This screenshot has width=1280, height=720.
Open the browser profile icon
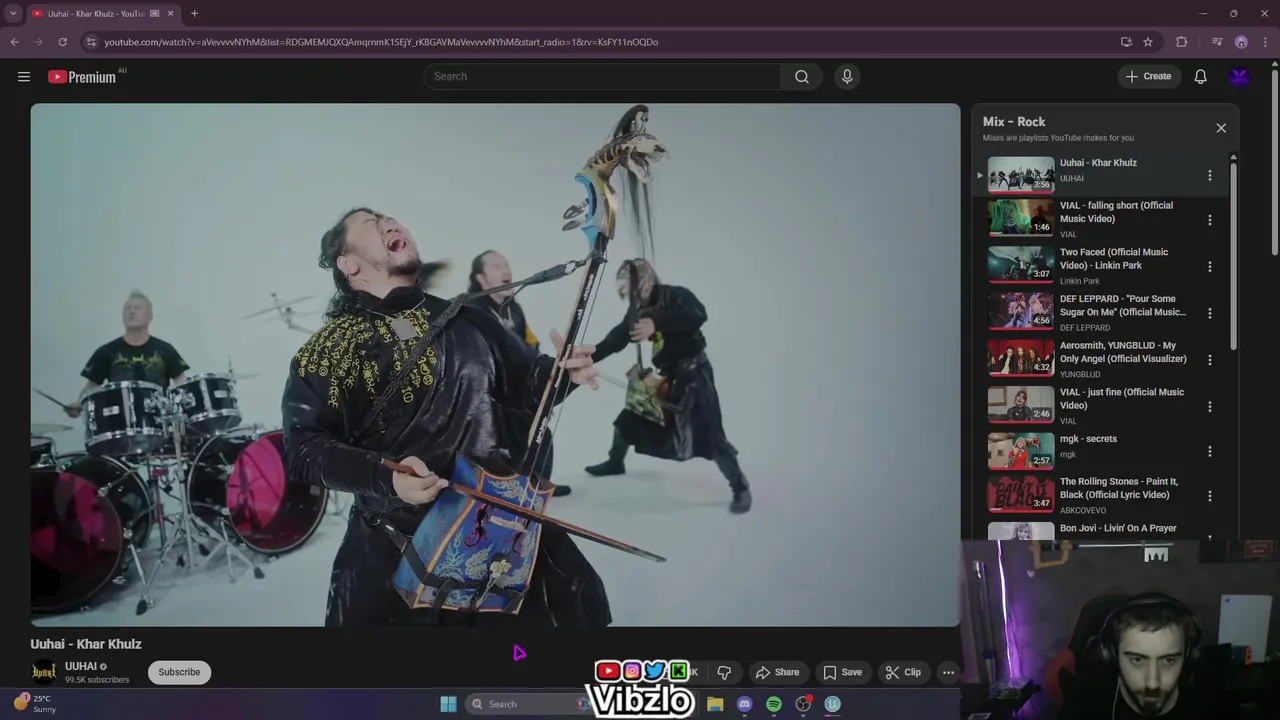pyautogui.click(x=1241, y=42)
